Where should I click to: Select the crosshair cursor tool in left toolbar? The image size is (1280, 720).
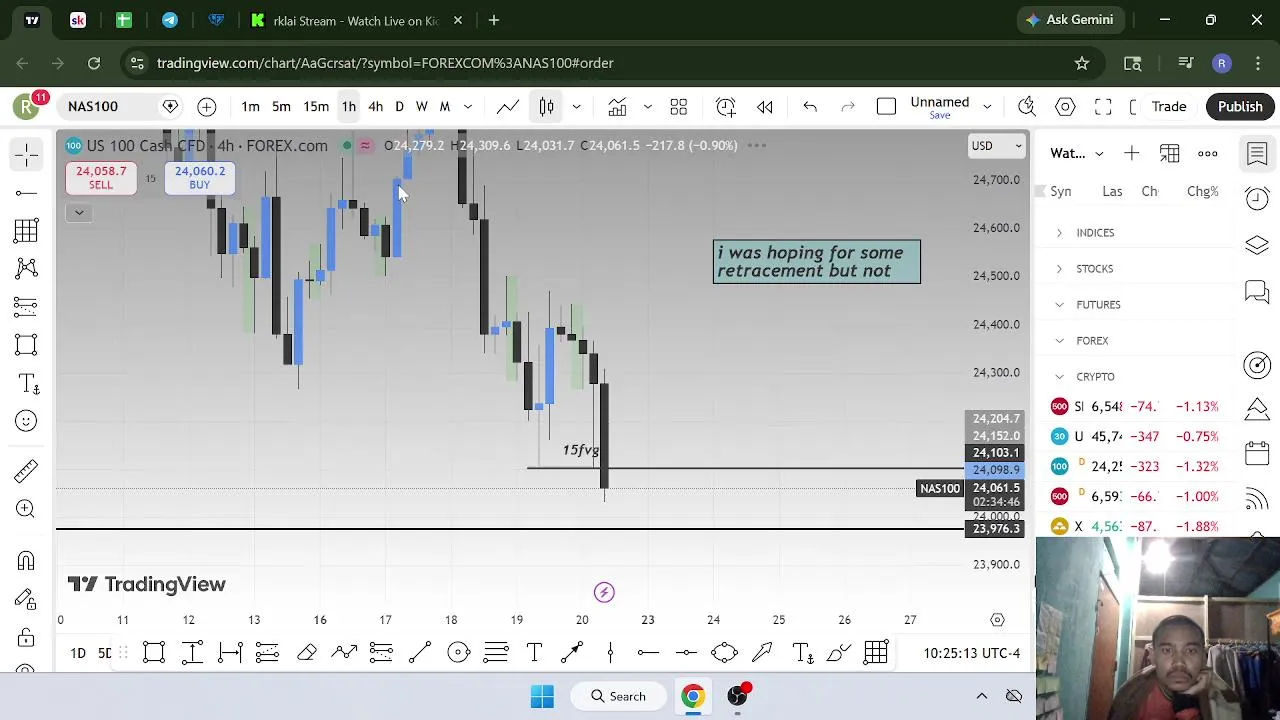27,154
